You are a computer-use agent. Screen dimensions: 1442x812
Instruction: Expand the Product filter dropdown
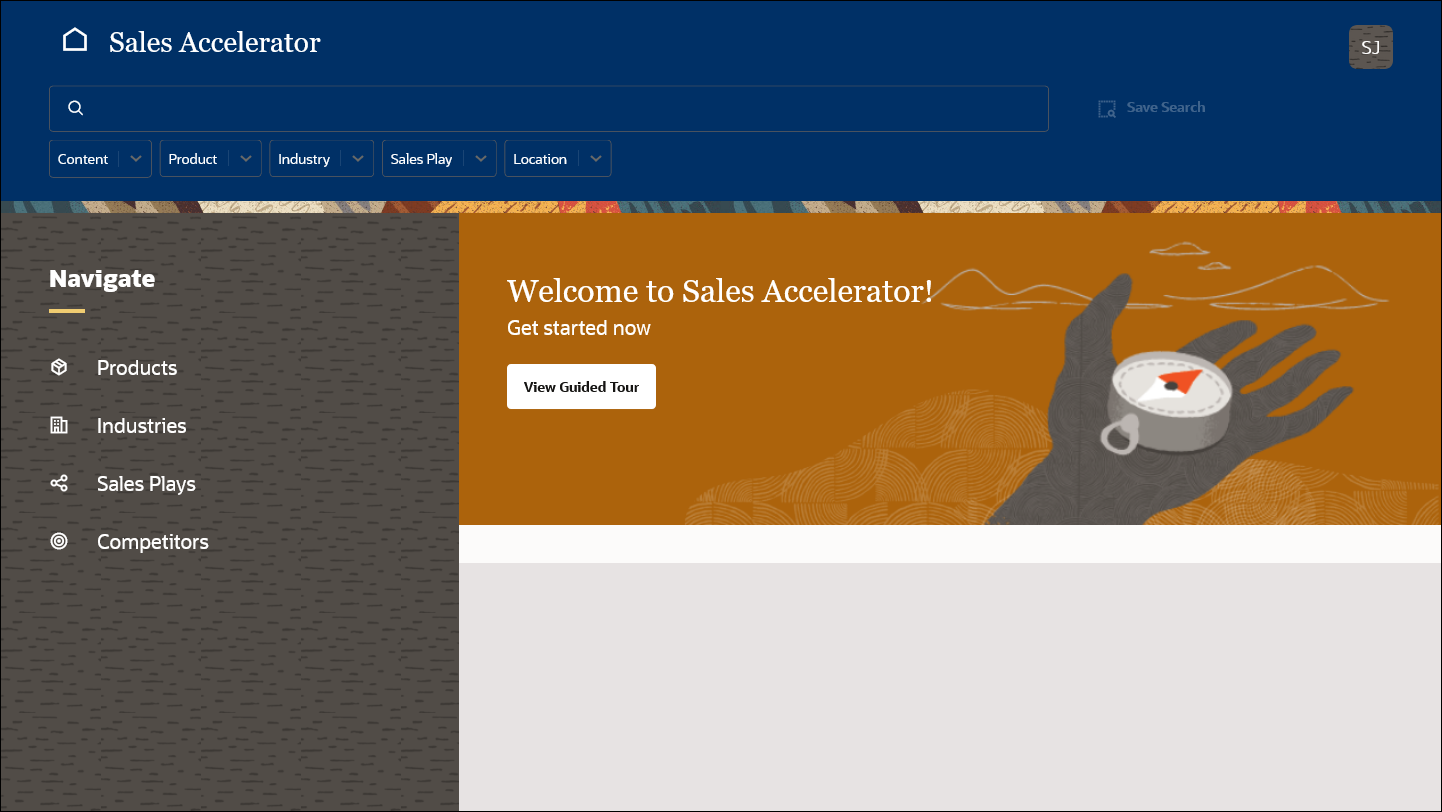click(243, 158)
